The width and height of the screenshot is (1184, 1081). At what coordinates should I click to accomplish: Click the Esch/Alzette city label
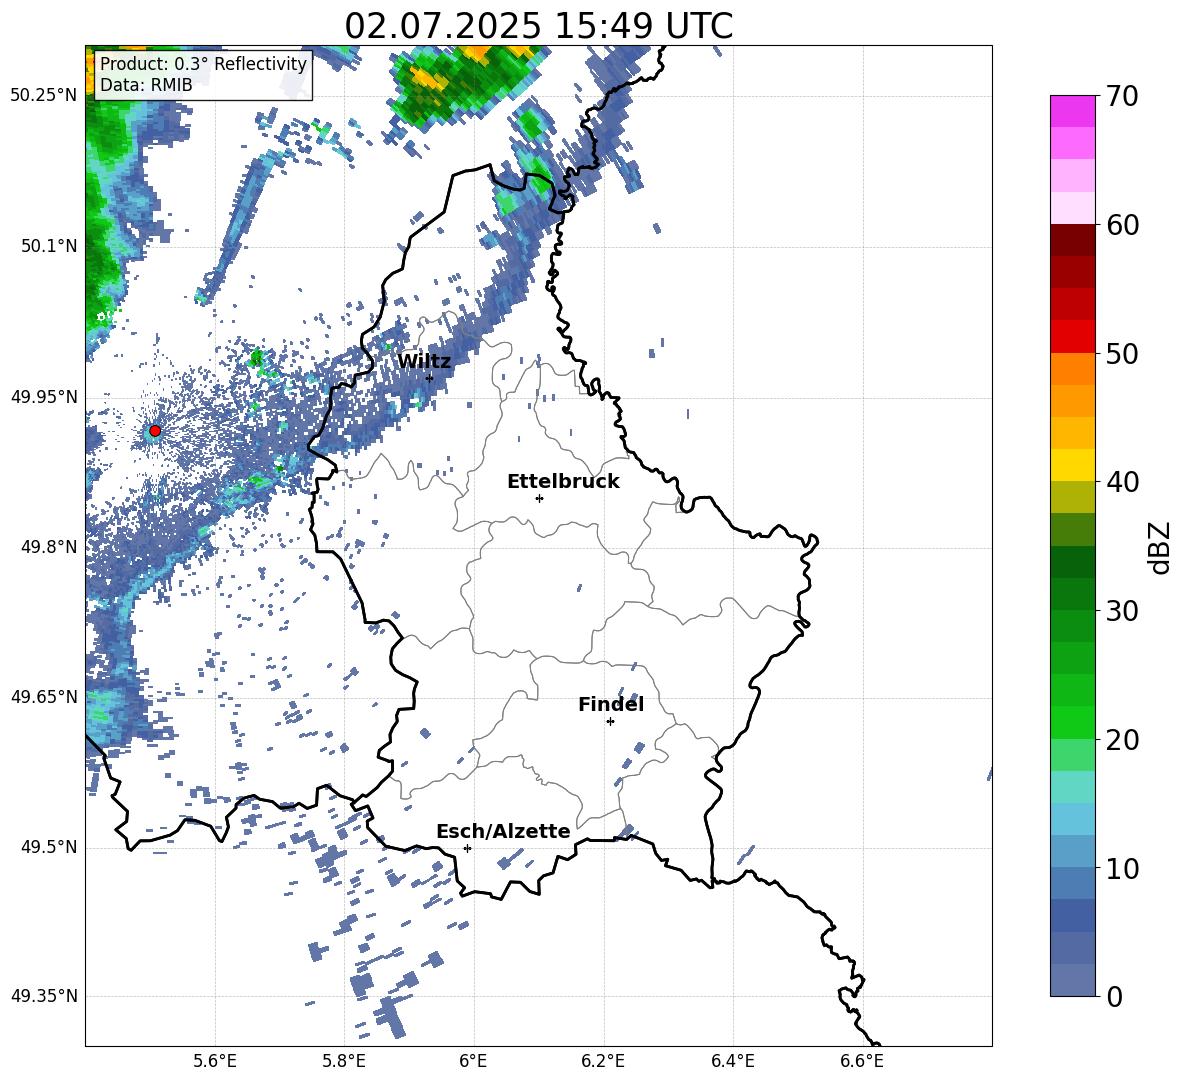click(503, 831)
